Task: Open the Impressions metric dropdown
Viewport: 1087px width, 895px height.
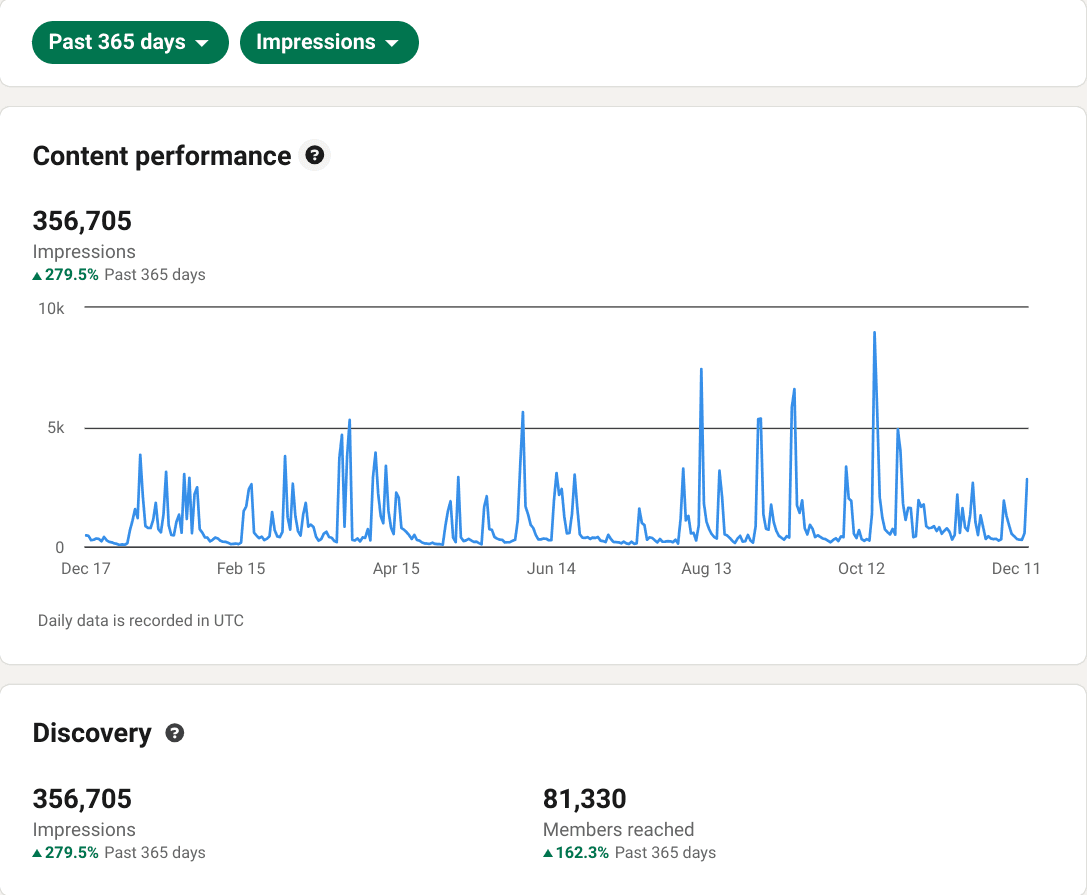Action: click(329, 42)
